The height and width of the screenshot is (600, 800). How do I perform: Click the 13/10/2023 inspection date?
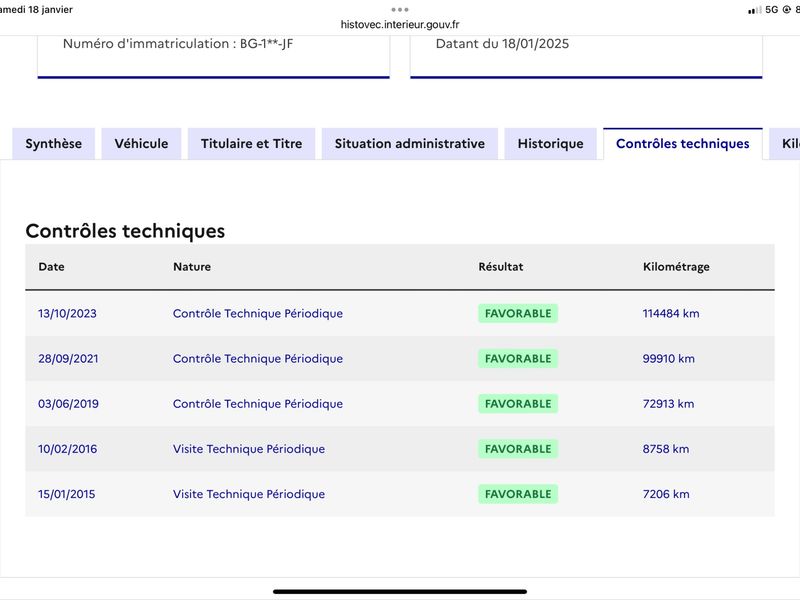tap(67, 313)
